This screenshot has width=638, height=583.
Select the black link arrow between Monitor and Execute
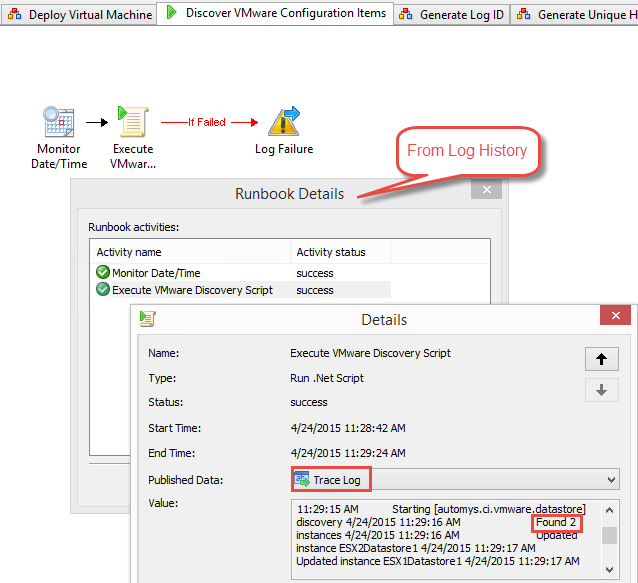click(97, 122)
